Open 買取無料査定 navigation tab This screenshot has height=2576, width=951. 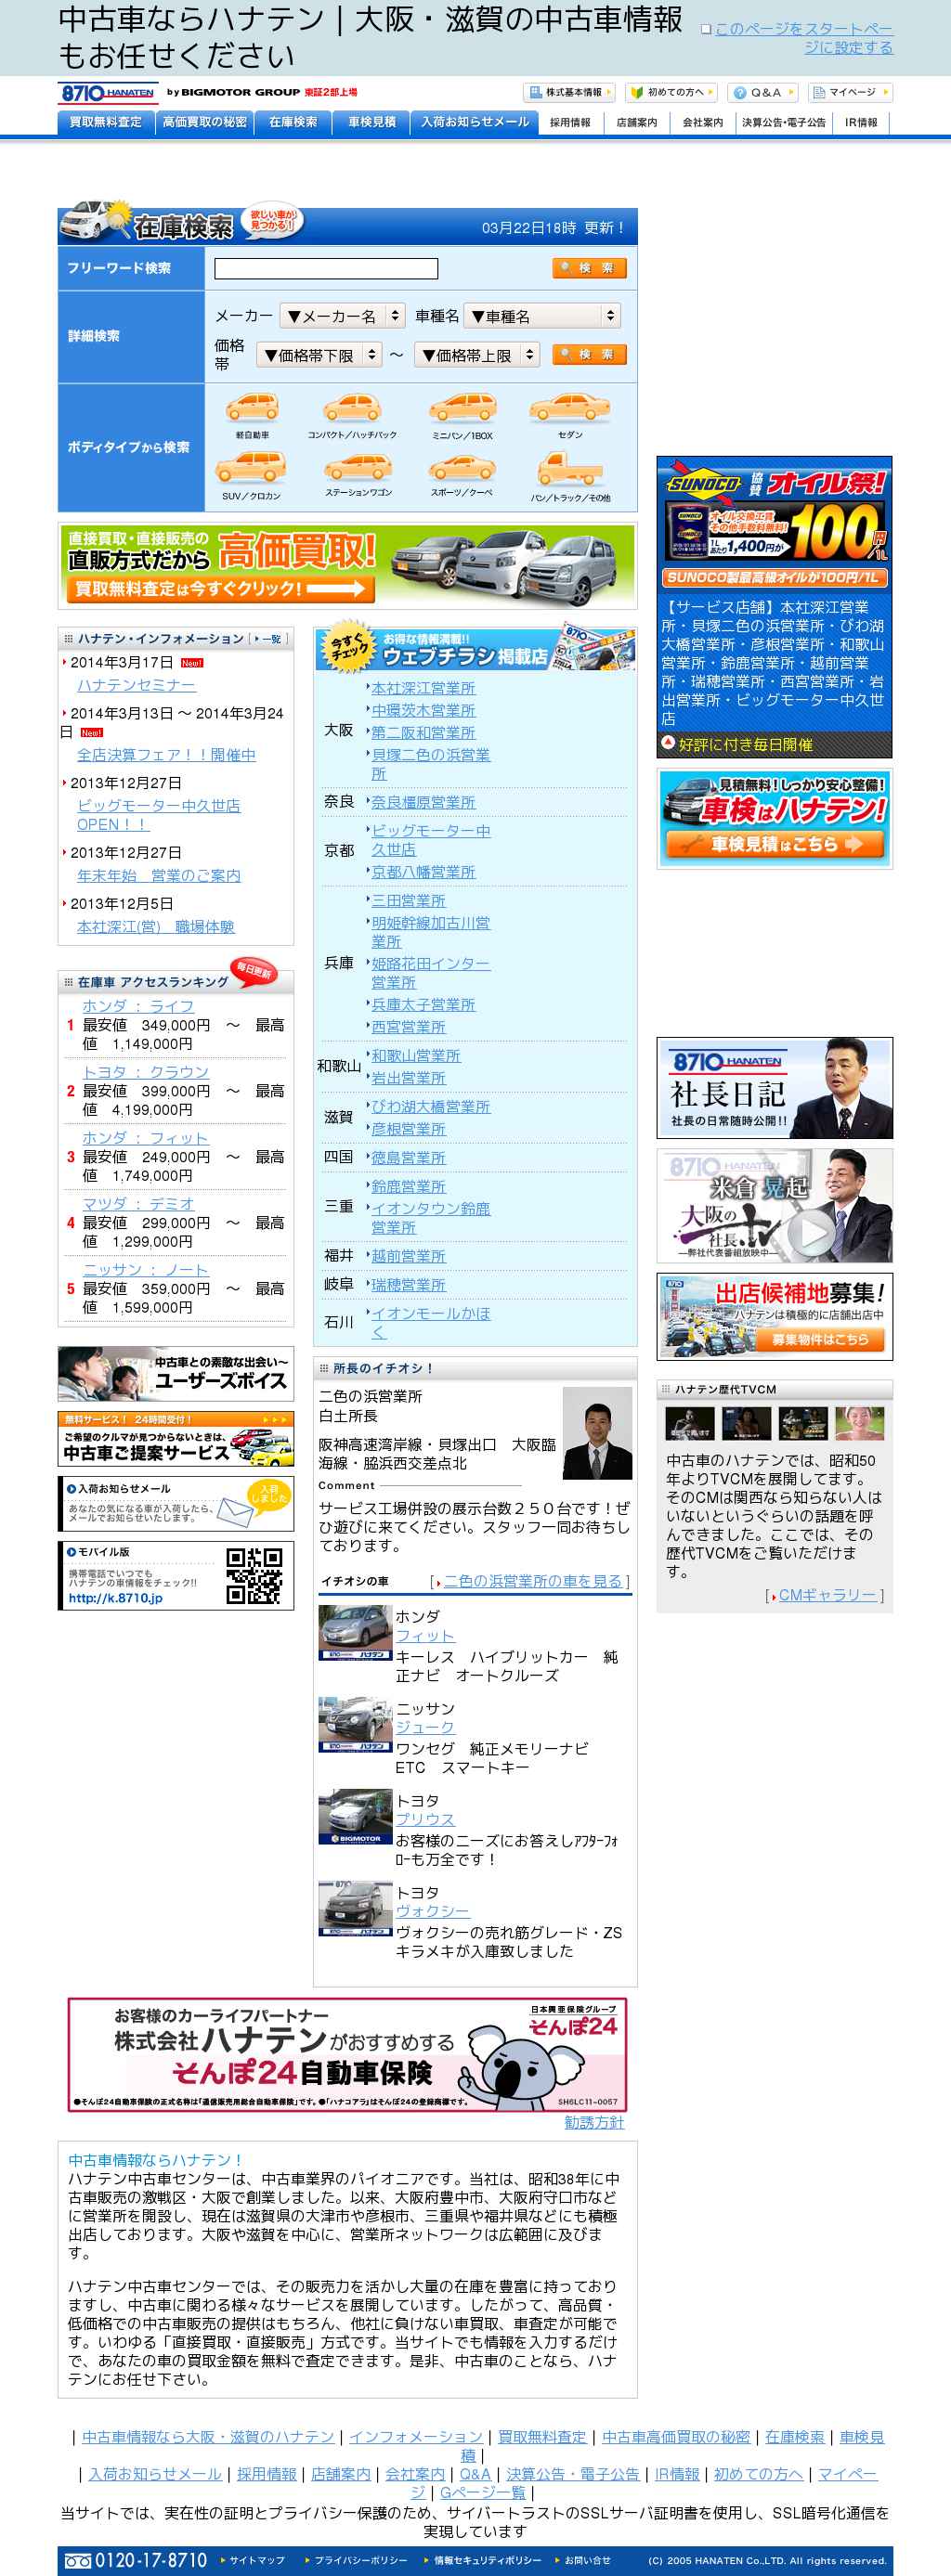point(106,122)
